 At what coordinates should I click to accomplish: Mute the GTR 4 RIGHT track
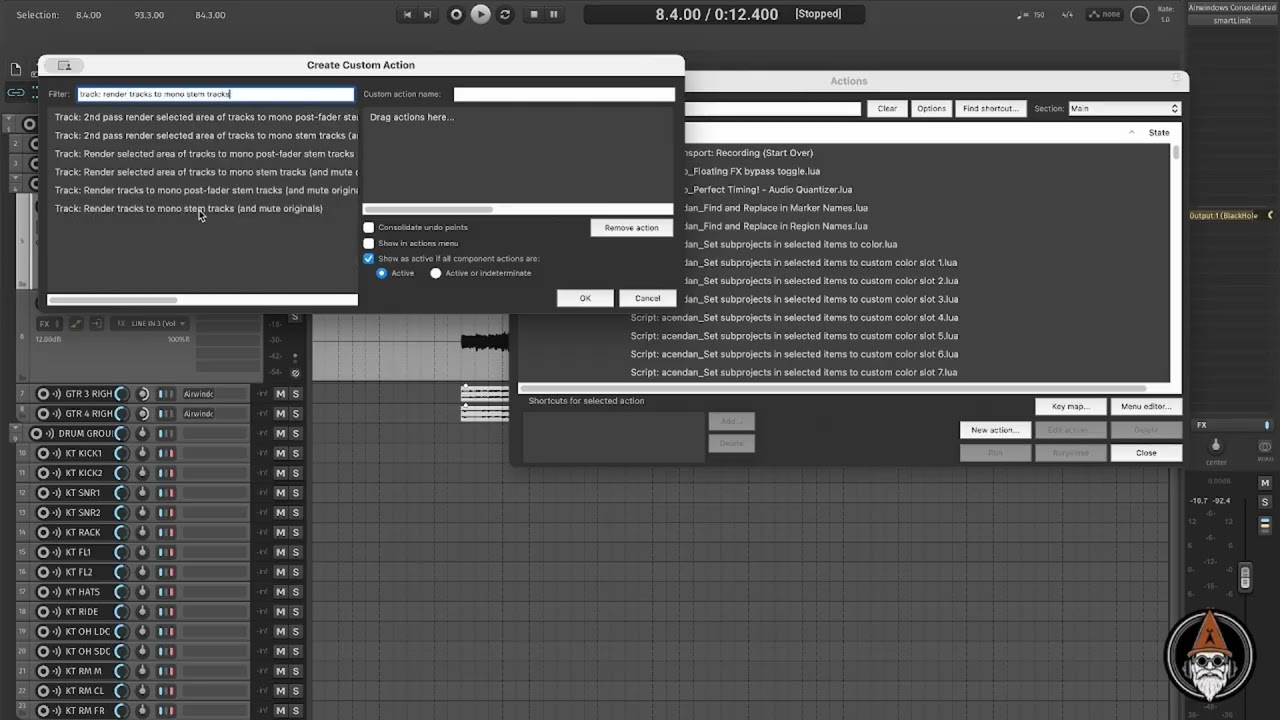(281, 414)
